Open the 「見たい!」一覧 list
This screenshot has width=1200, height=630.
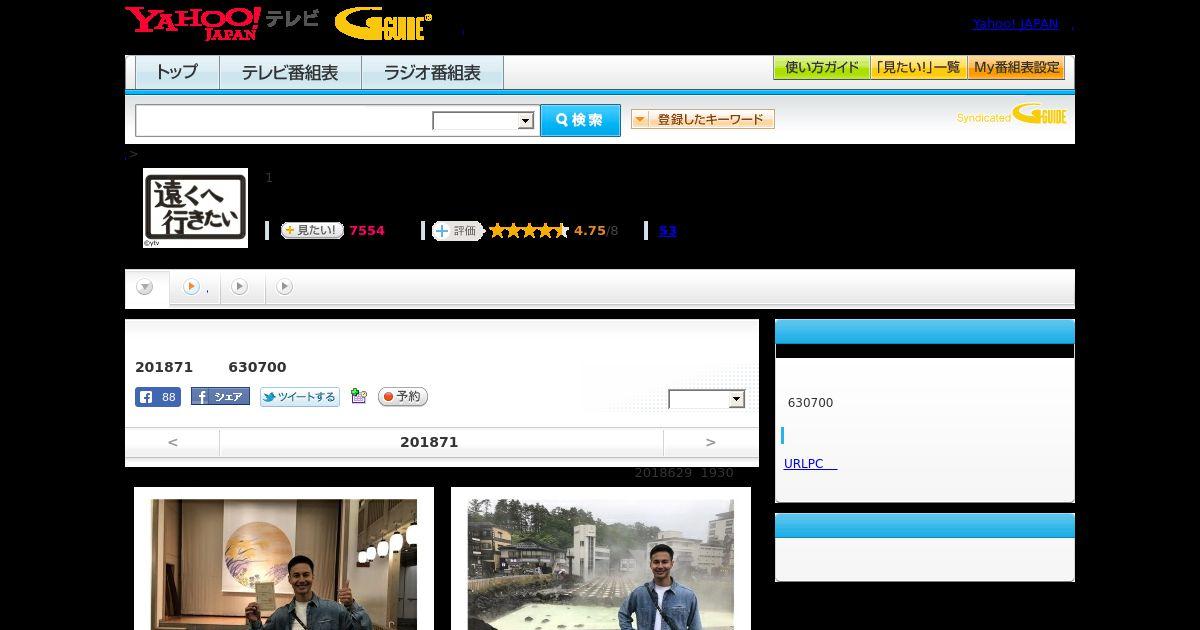[919, 68]
